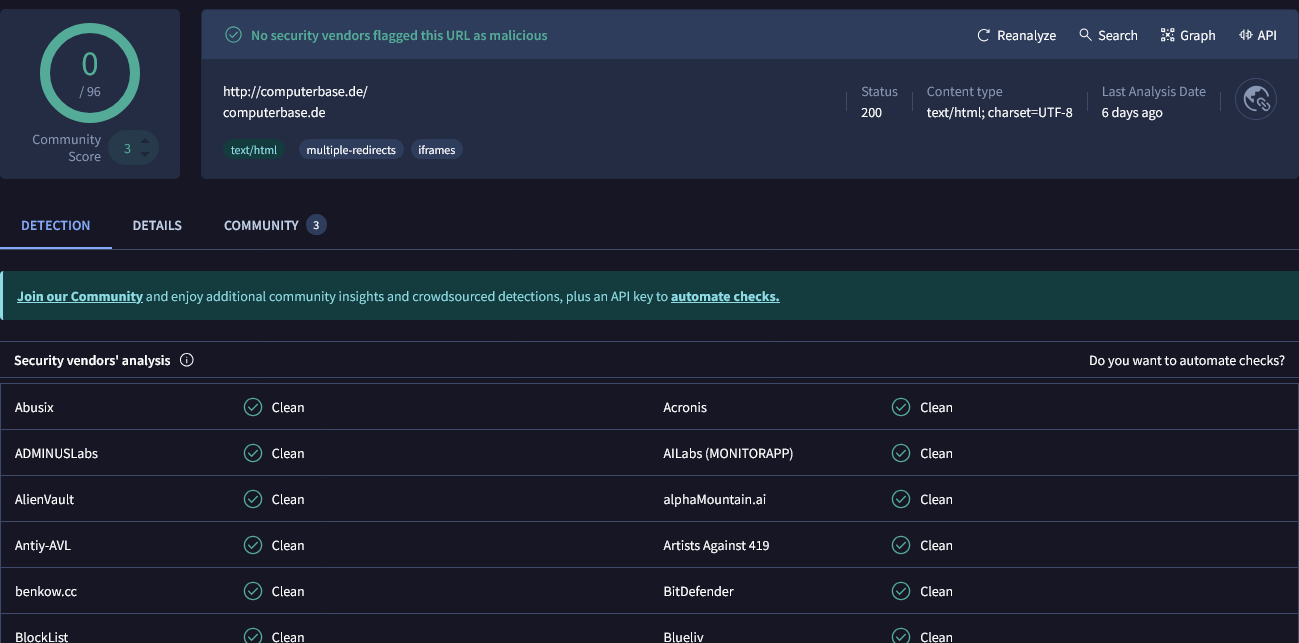This screenshot has height=643, width=1299.
Task: Click the COMMUNITY tab count badge 3
Action: click(x=316, y=225)
